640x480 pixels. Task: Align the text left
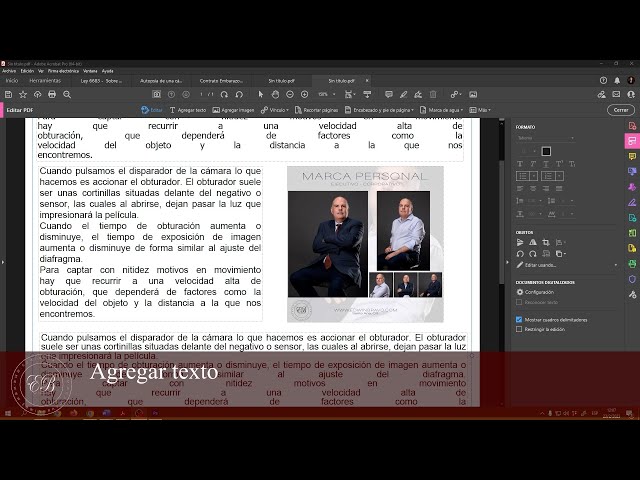pyautogui.click(x=520, y=189)
